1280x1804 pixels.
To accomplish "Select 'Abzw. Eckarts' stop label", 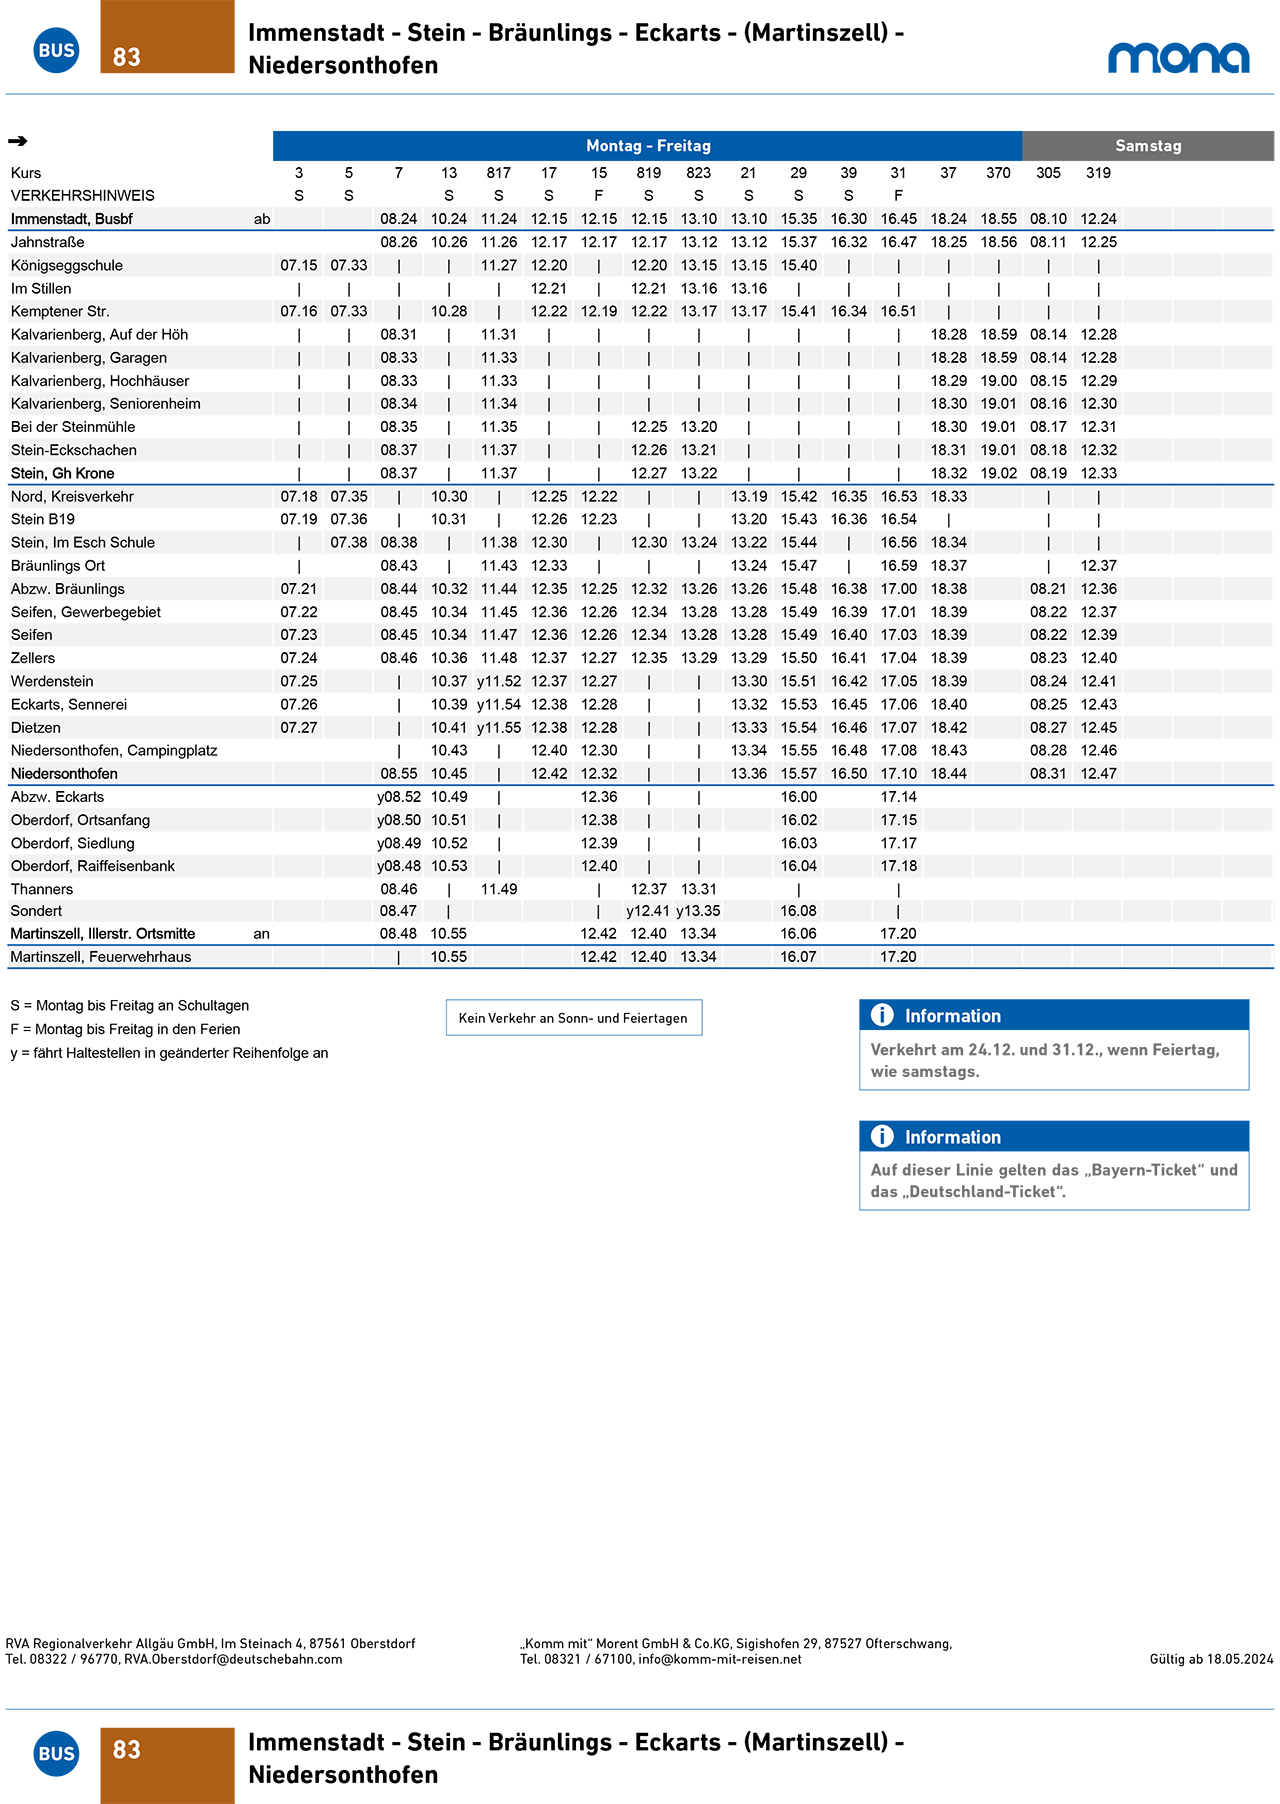I will coord(57,797).
